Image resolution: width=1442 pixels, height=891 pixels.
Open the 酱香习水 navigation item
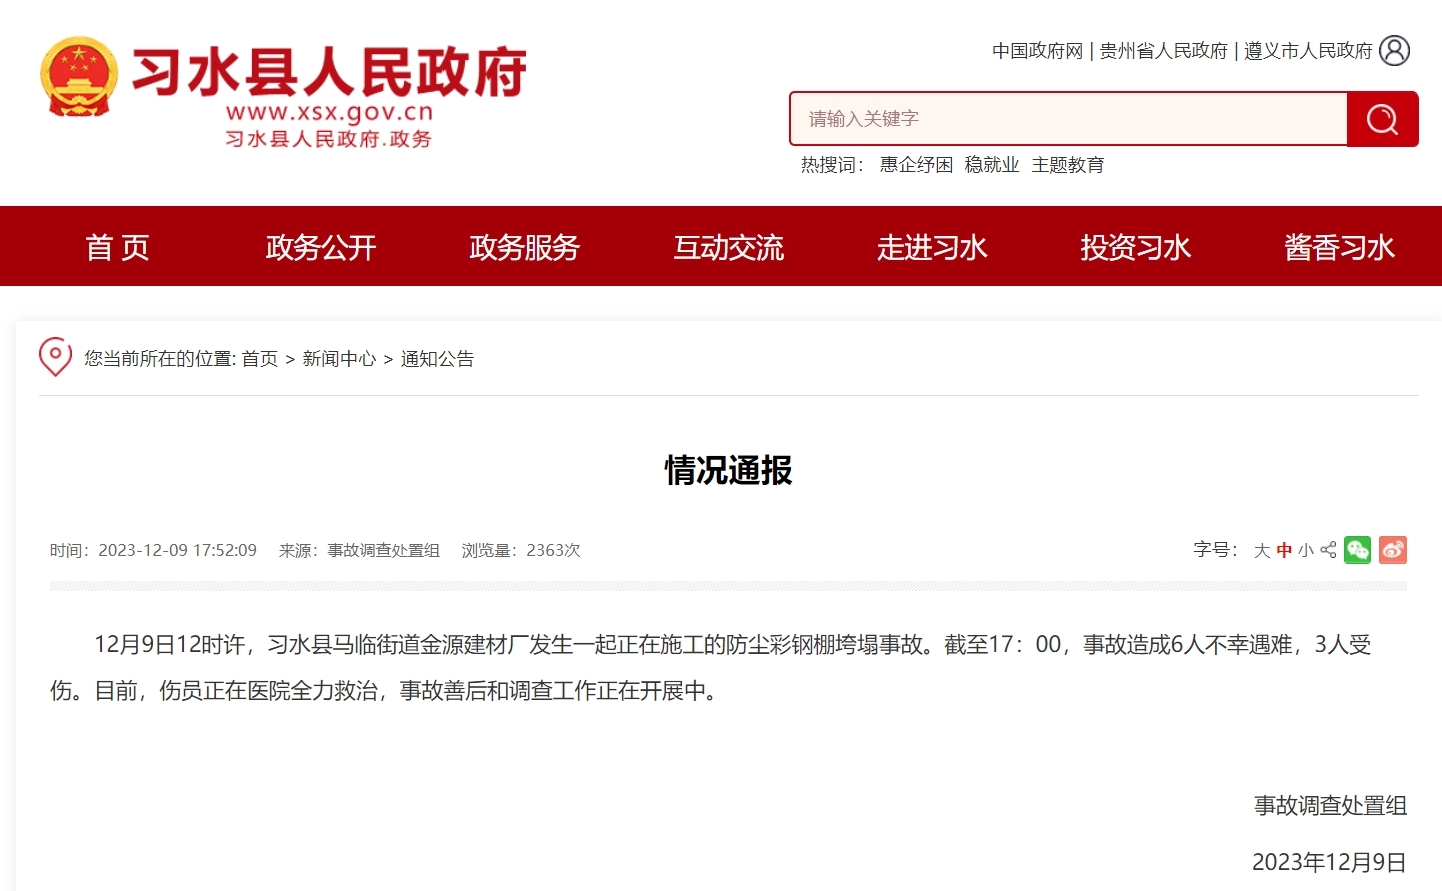[x=1339, y=247]
